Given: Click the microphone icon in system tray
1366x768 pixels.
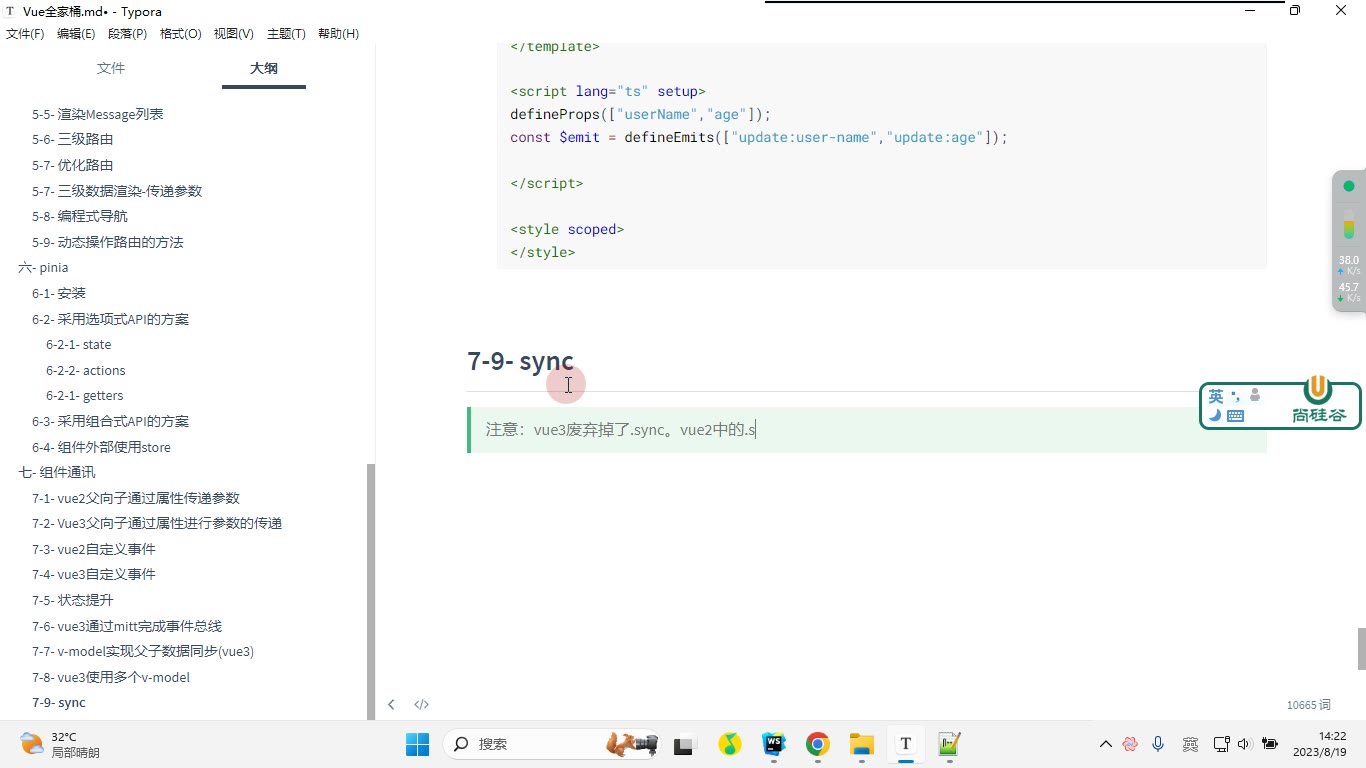Looking at the screenshot, I should click(1158, 744).
